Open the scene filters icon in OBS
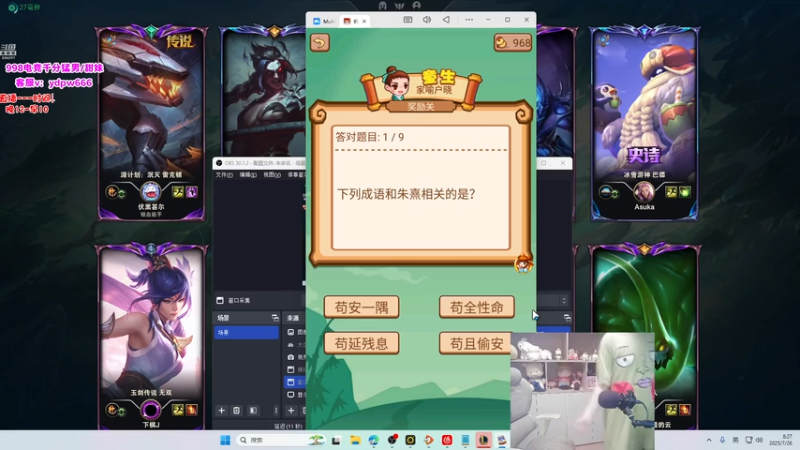Viewport: 800px width, 450px height. click(x=253, y=410)
